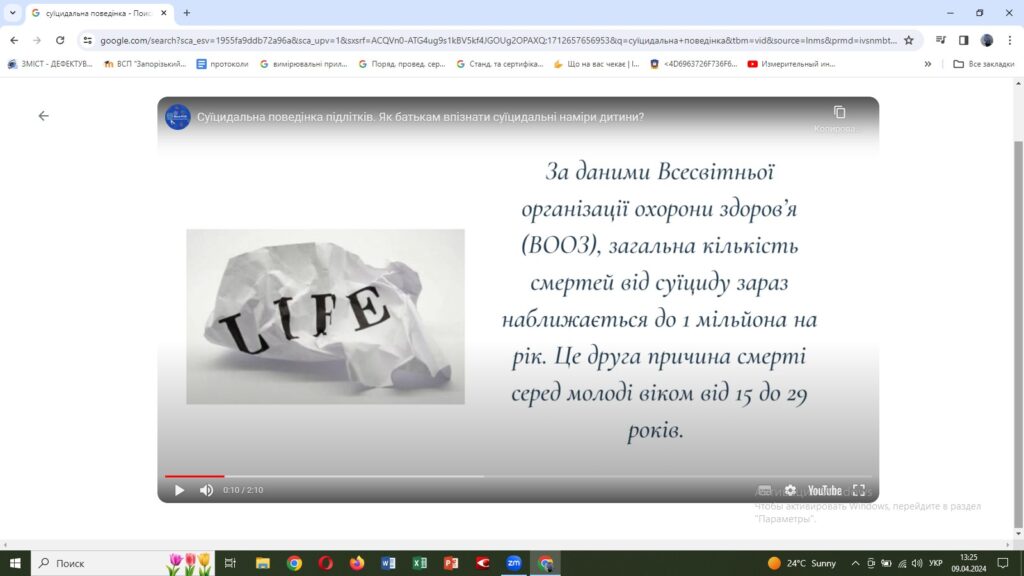Image resolution: width=1024 pixels, height=576 pixels.
Task: Launch Firefox from taskbar
Action: click(x=357, y=563)
